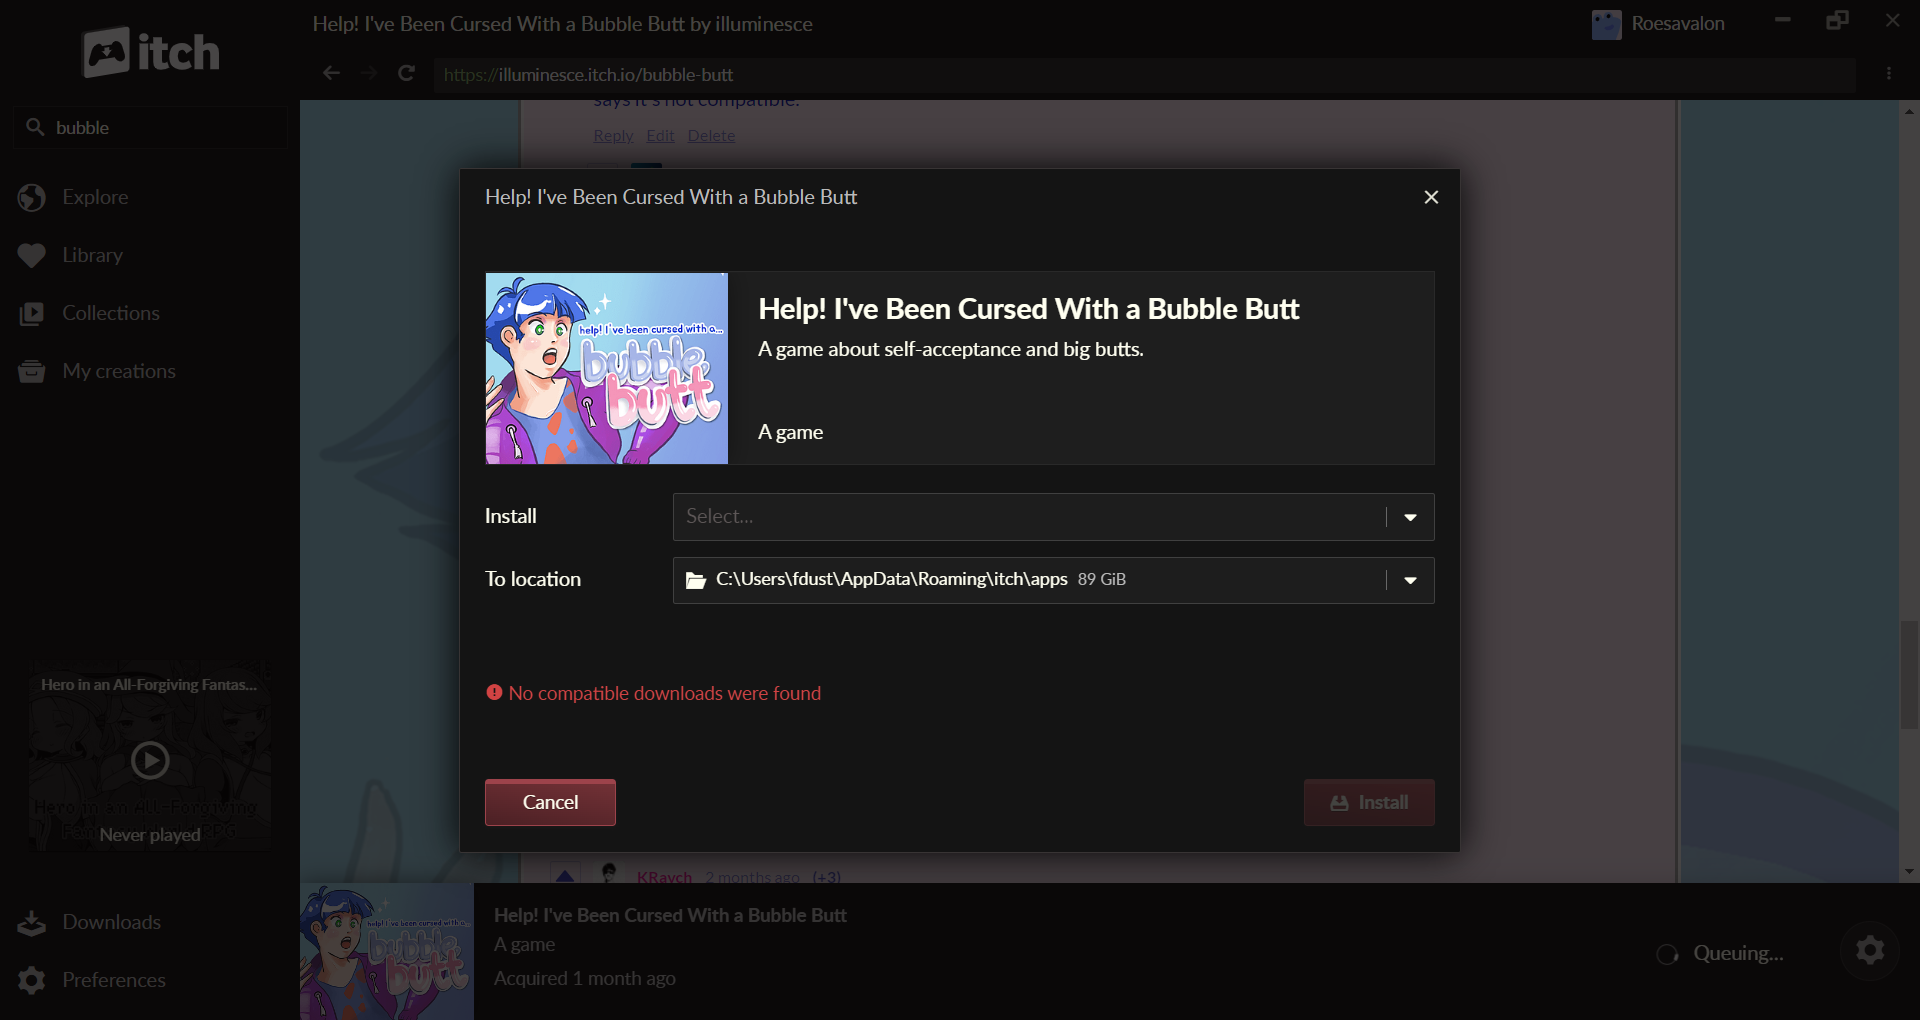Open the To location folder dropdown
1920x1020 pixels.
point(1054,580)
